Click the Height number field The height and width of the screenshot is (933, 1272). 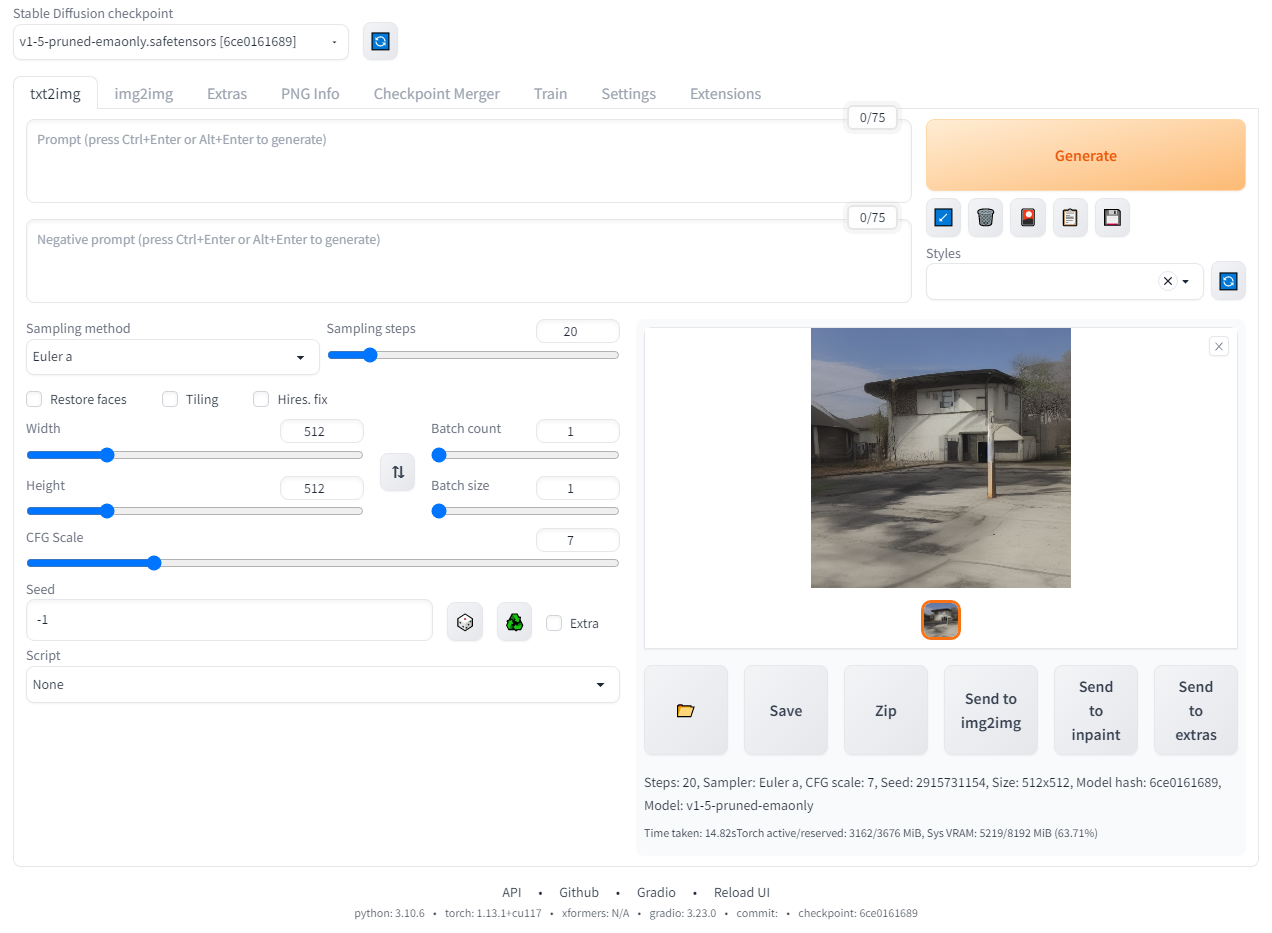tap(322, 488)
